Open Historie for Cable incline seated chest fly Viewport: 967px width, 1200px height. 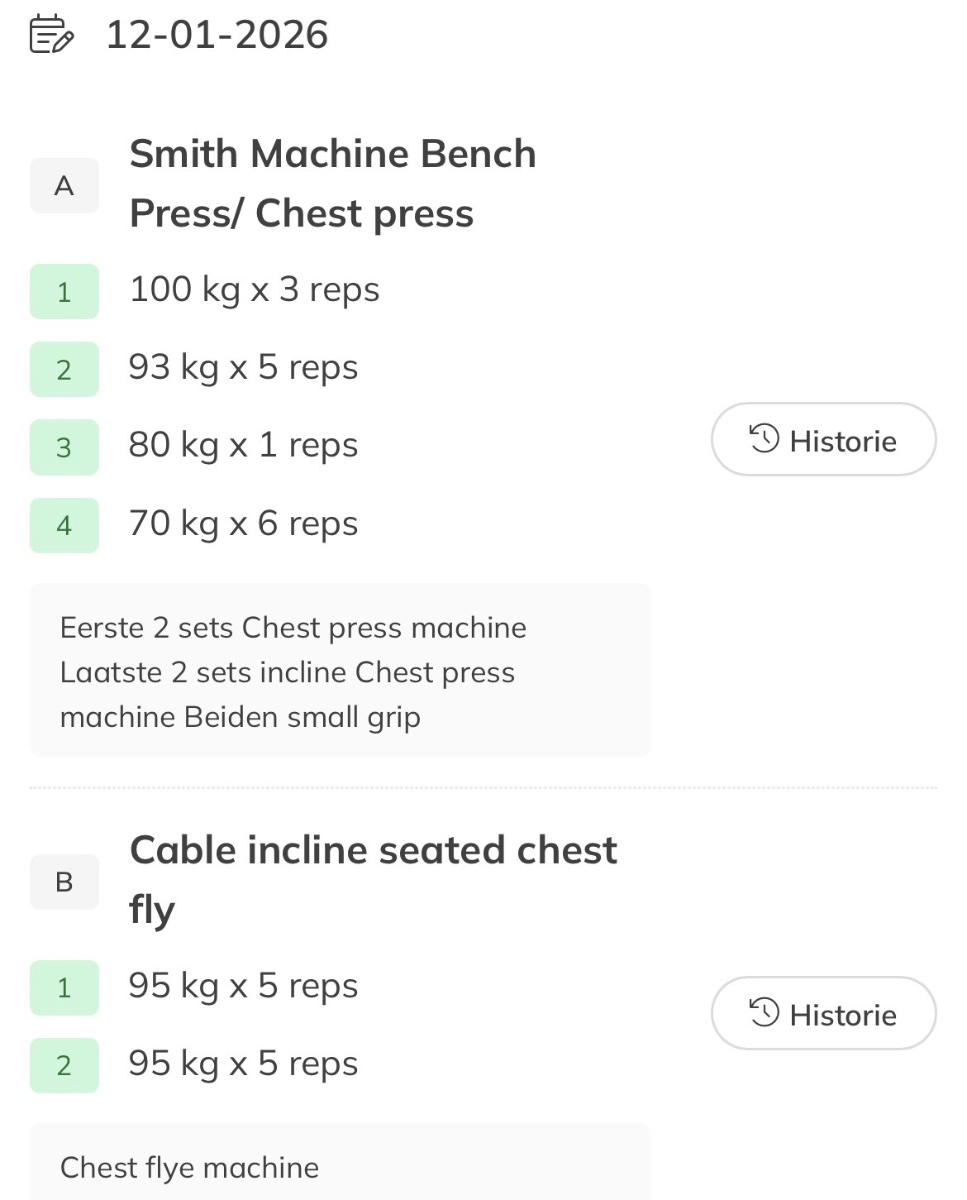(823, 1014)
